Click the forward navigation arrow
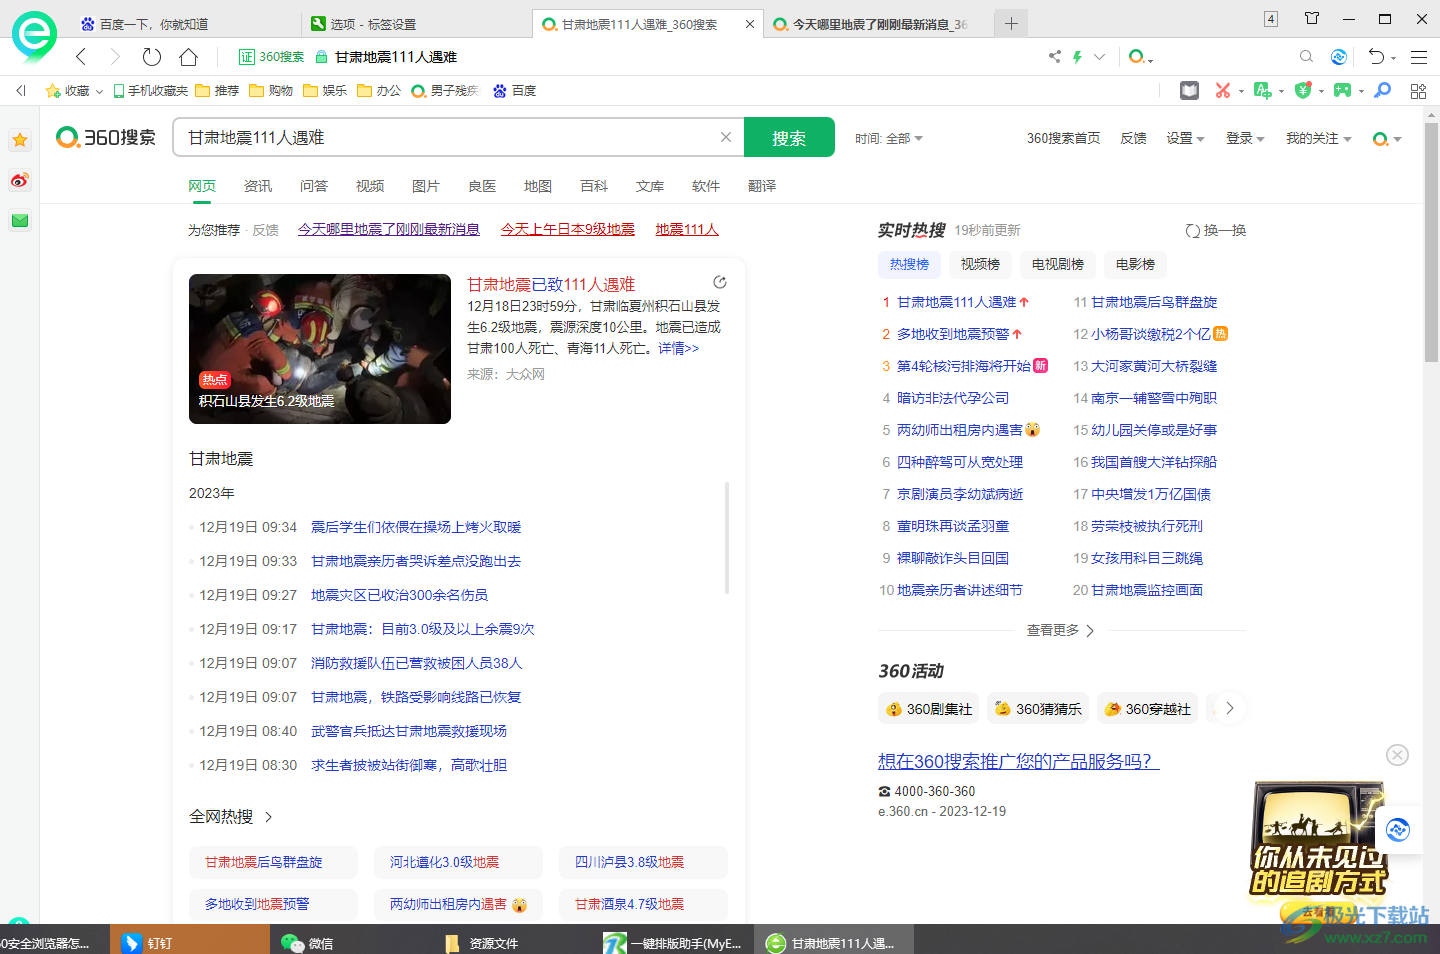This screenshot has width=1440, height=954. pos(115,57)
